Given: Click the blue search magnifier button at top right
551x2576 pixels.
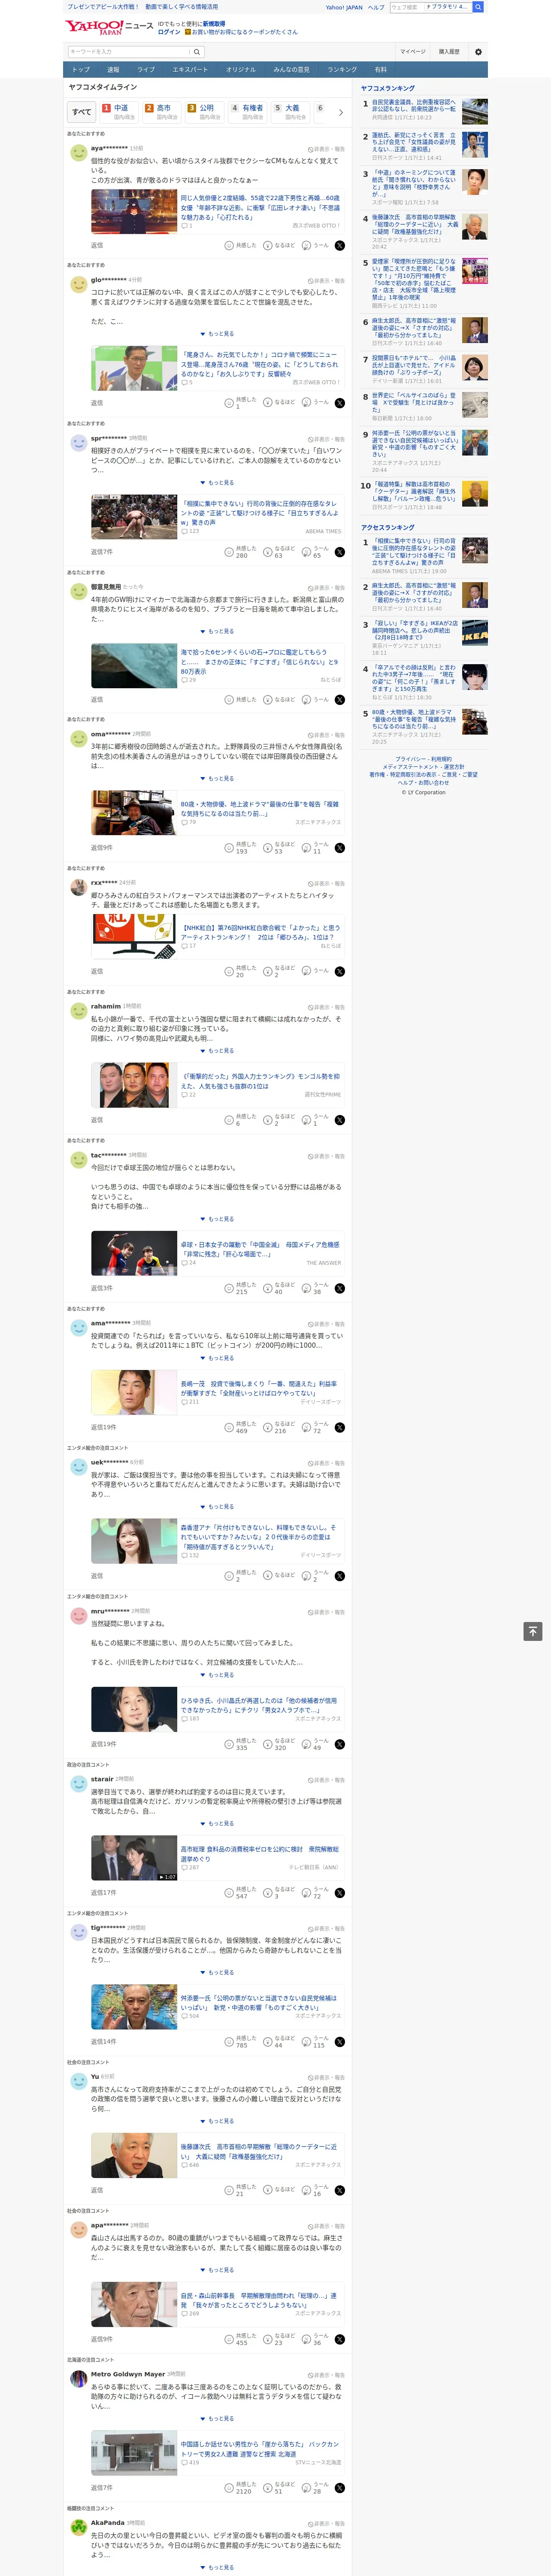Looking at the screenshot, I should (x=478, y=7).
